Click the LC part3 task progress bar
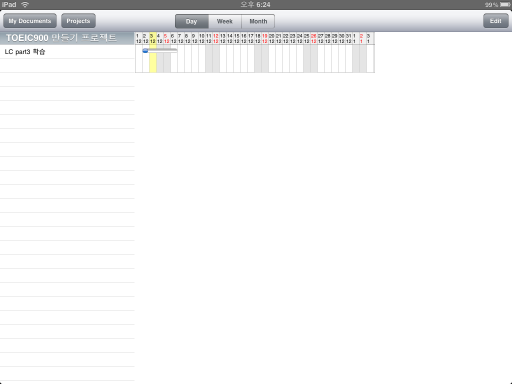This screenshot has width=512, height=384. pos(160,51)
